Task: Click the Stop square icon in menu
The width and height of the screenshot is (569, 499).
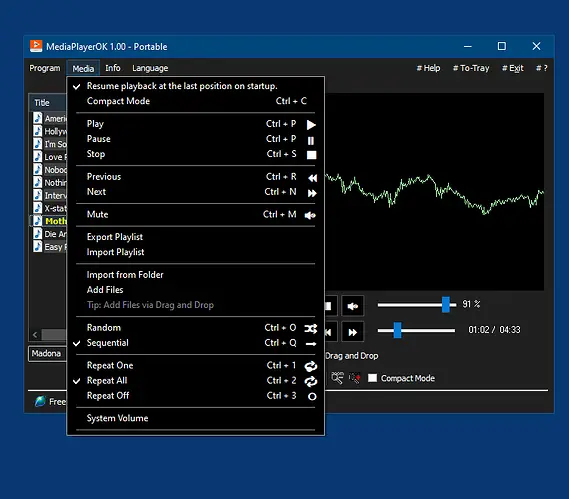Action: point(311,155)
